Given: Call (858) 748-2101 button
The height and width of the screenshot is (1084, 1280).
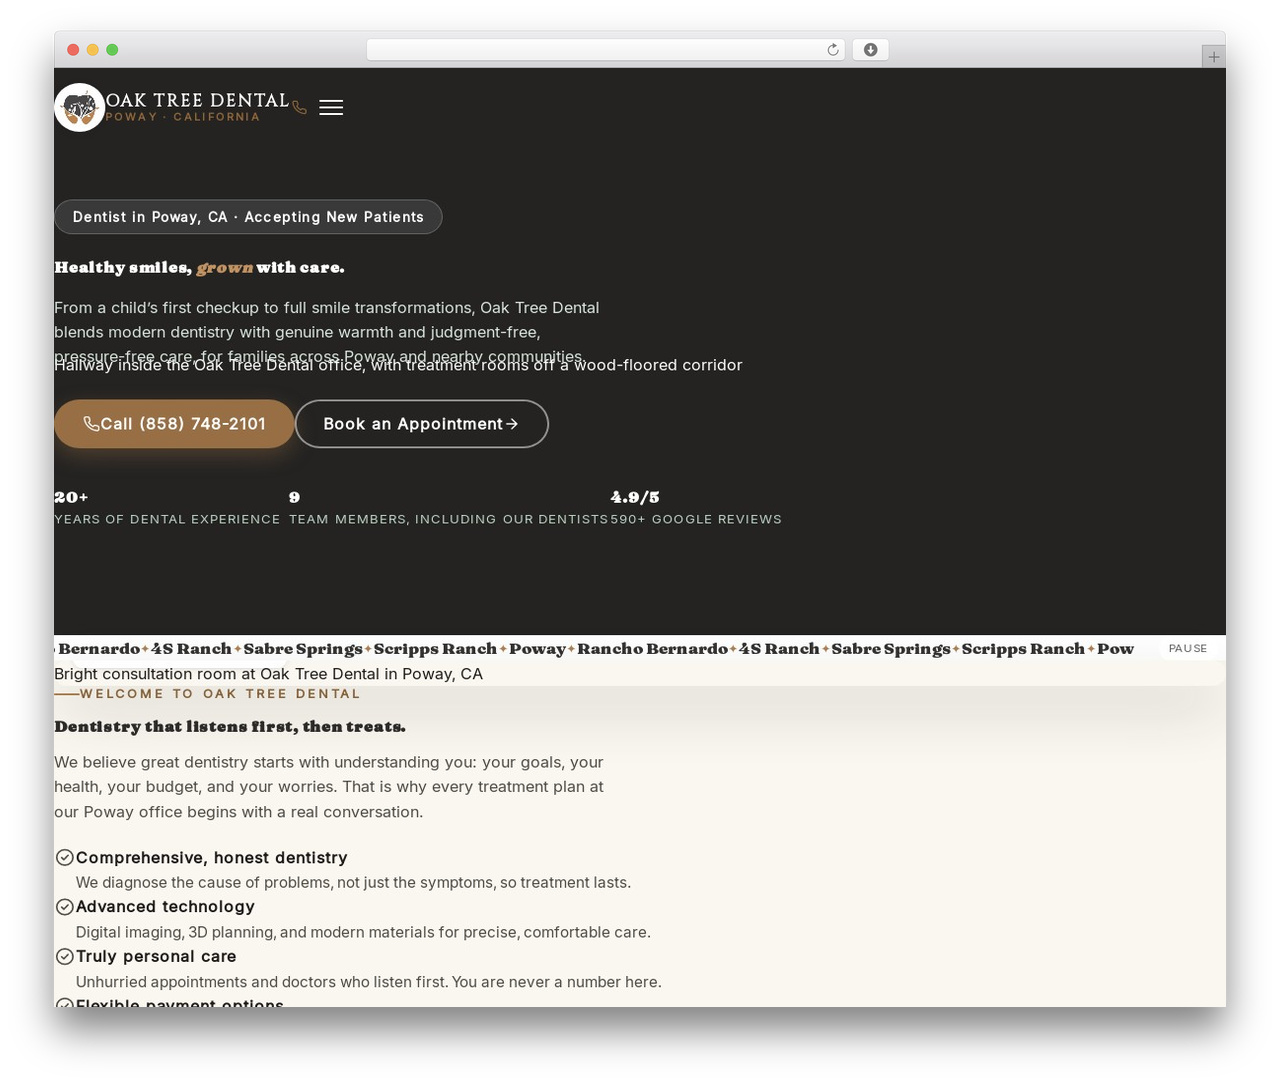Looking at the screenshot, I should pyautogui.click(x=174, y=424).
